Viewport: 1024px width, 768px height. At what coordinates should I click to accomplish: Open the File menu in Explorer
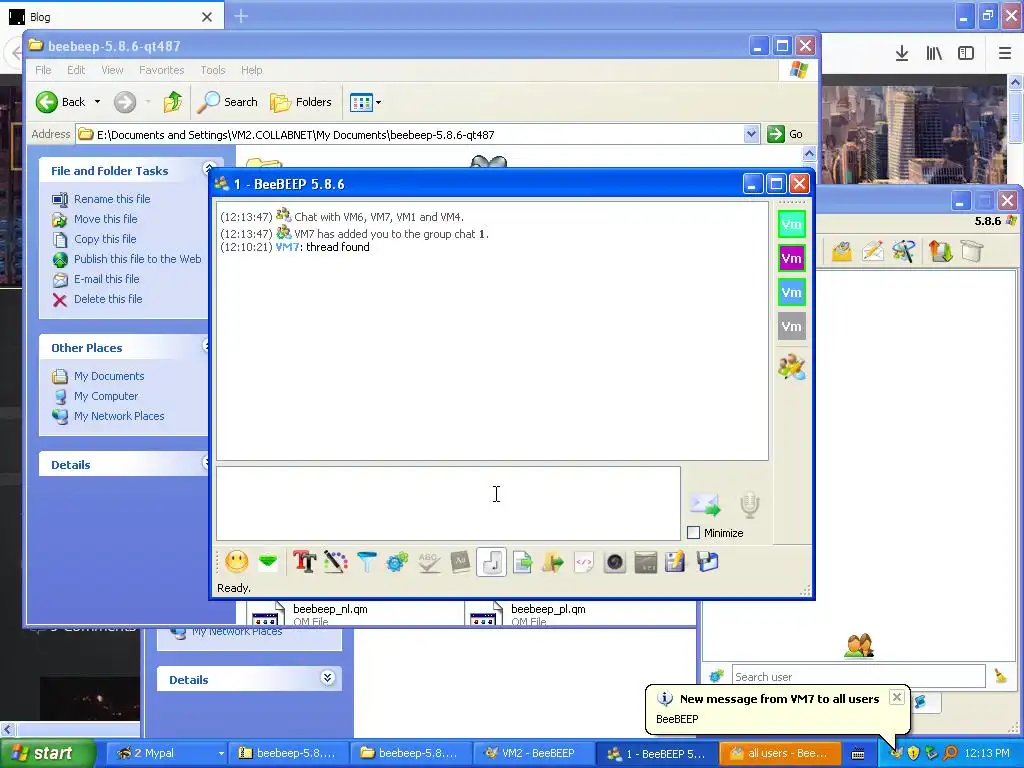click(43, 70)
